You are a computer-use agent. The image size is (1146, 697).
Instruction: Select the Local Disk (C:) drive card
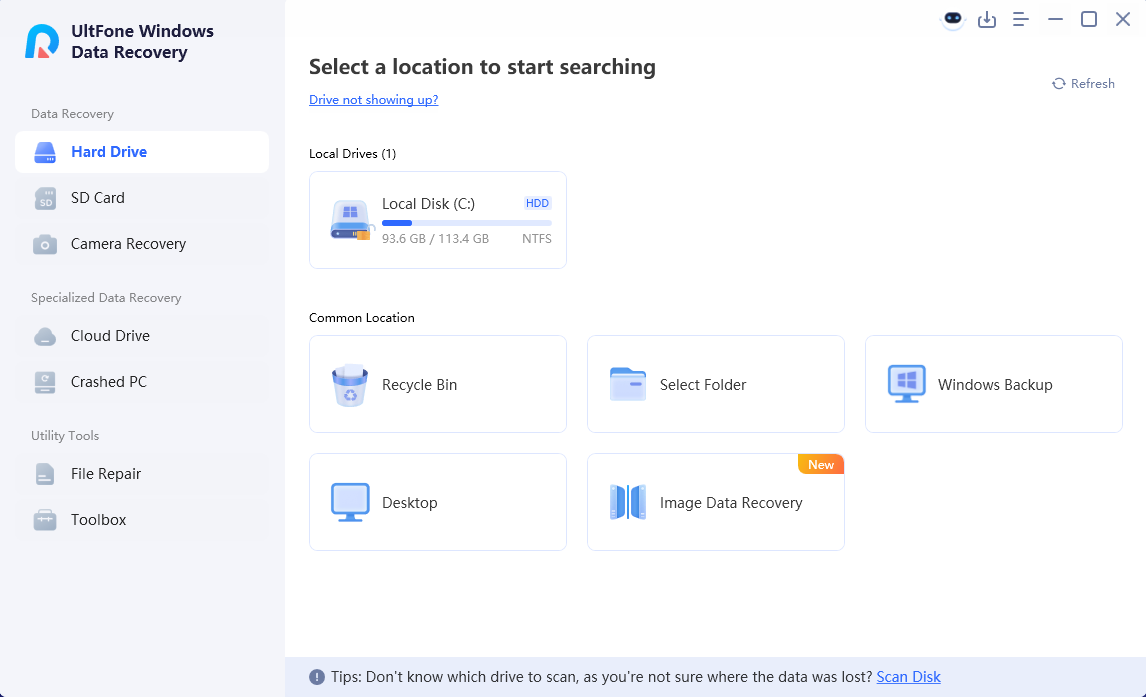[x=438, y=220]
